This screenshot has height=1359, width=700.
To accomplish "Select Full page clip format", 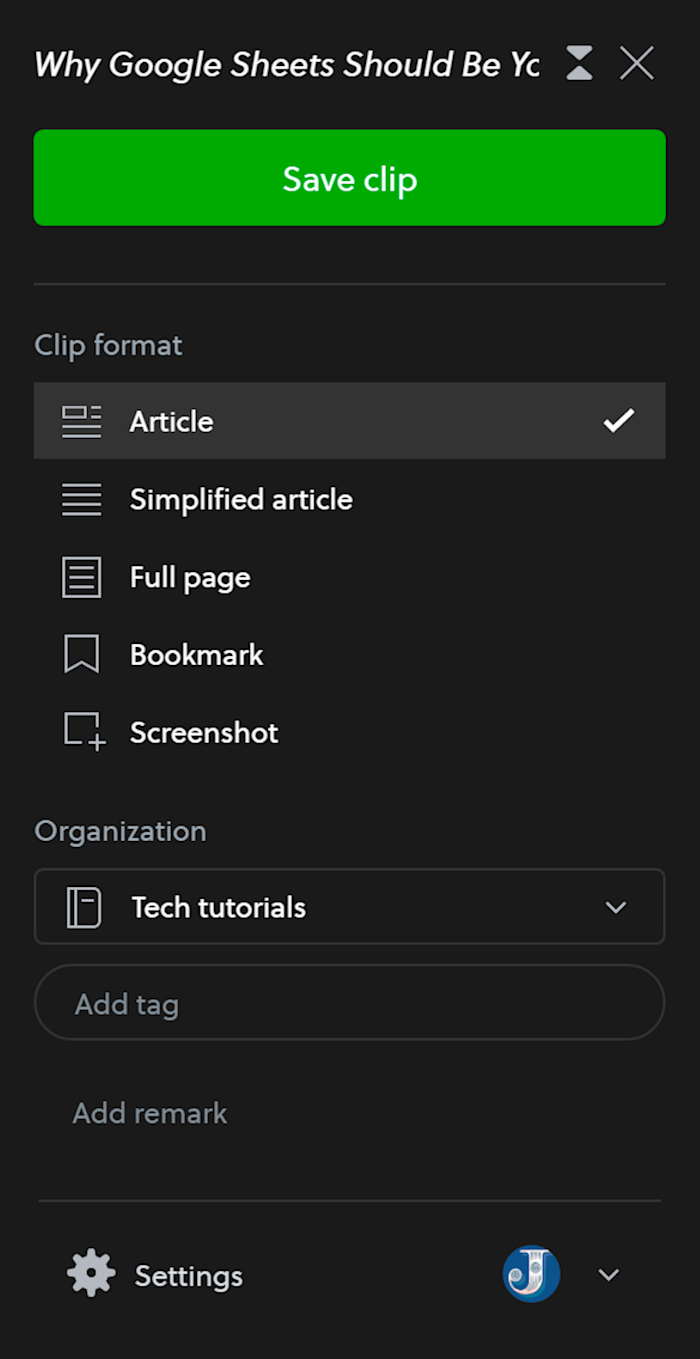I will click(349, 577).
